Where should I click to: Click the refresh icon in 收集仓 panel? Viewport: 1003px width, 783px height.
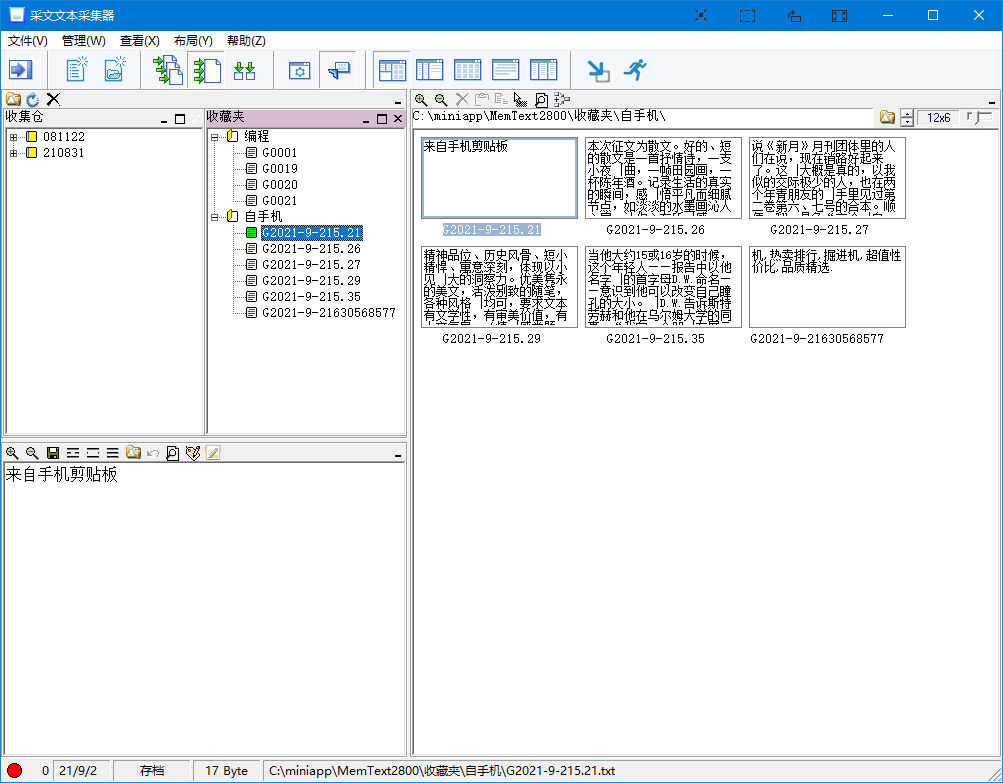[33, 99]
